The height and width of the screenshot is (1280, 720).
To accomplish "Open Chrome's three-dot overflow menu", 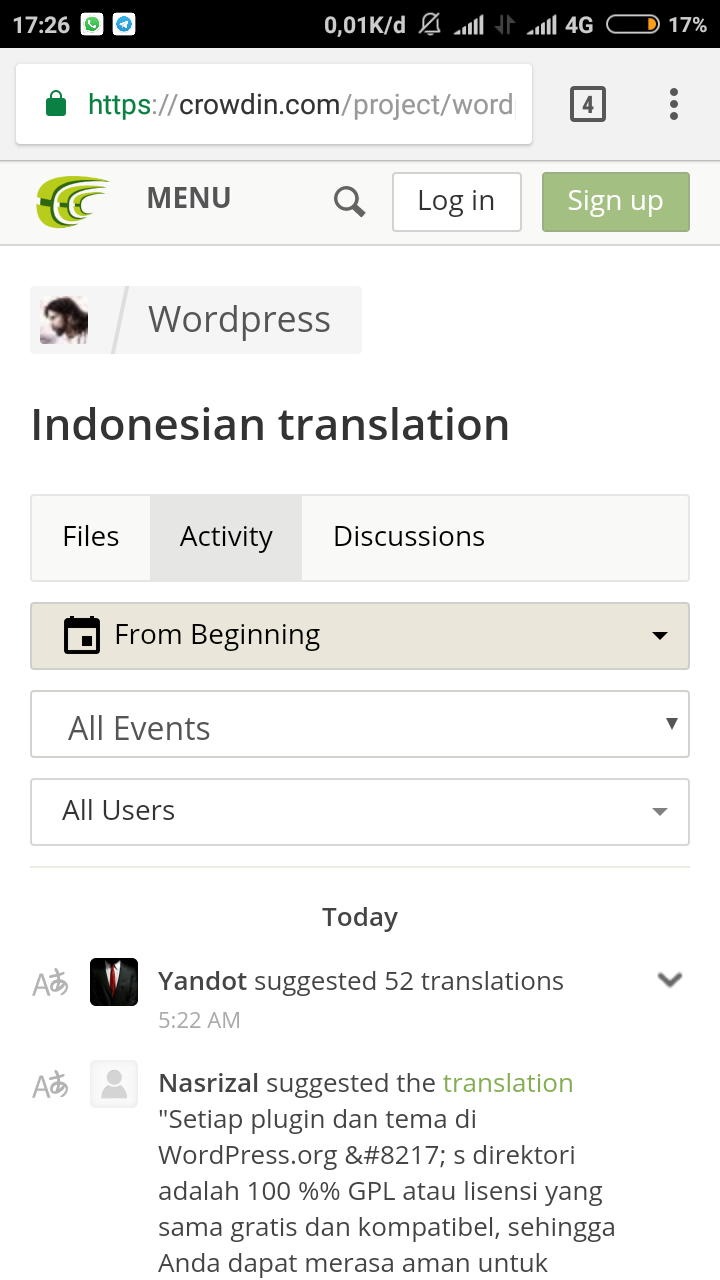I will pyautogui.click(x=674, y=104).
